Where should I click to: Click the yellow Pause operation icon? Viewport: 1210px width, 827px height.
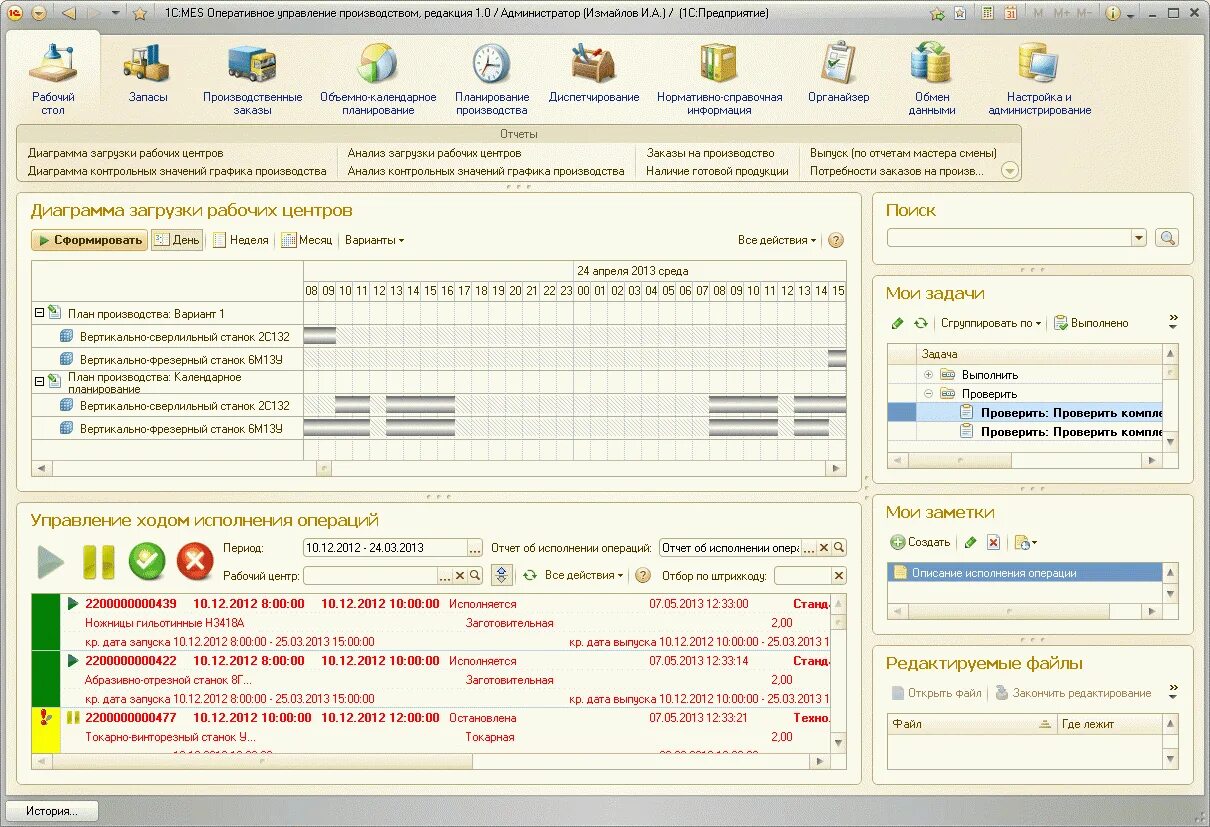(x=98, y=562)
